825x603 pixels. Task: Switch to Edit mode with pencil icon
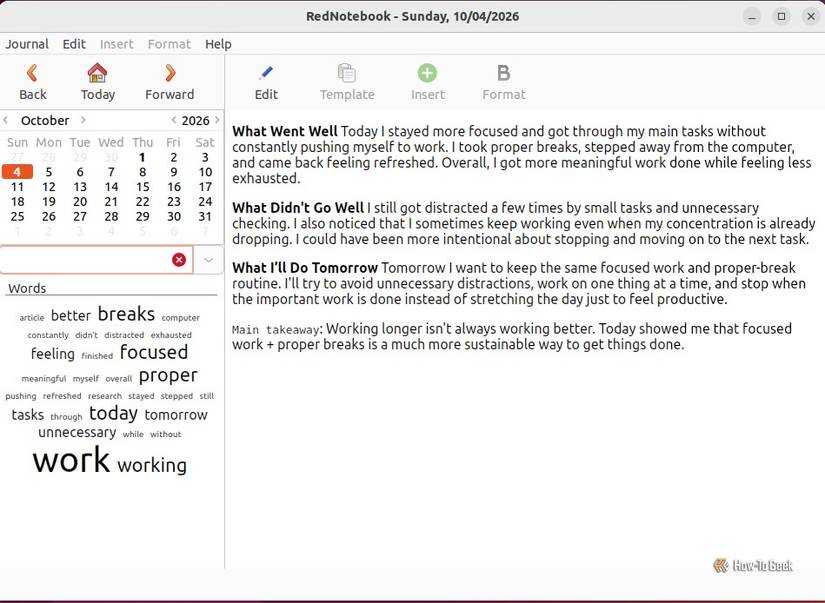[266, 82]
